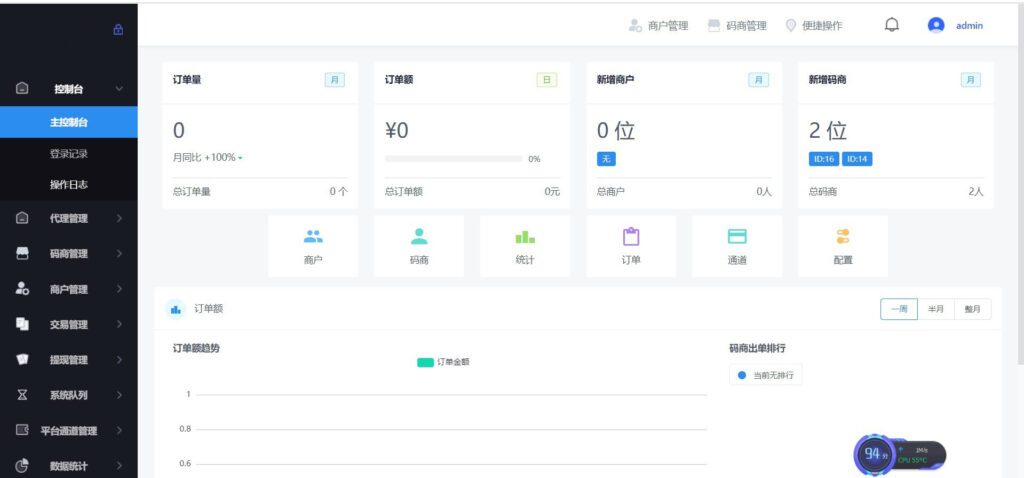Click the 商户 shortcut icon tile
This screenshot has width=1024, height=478.
coord(313,245)
